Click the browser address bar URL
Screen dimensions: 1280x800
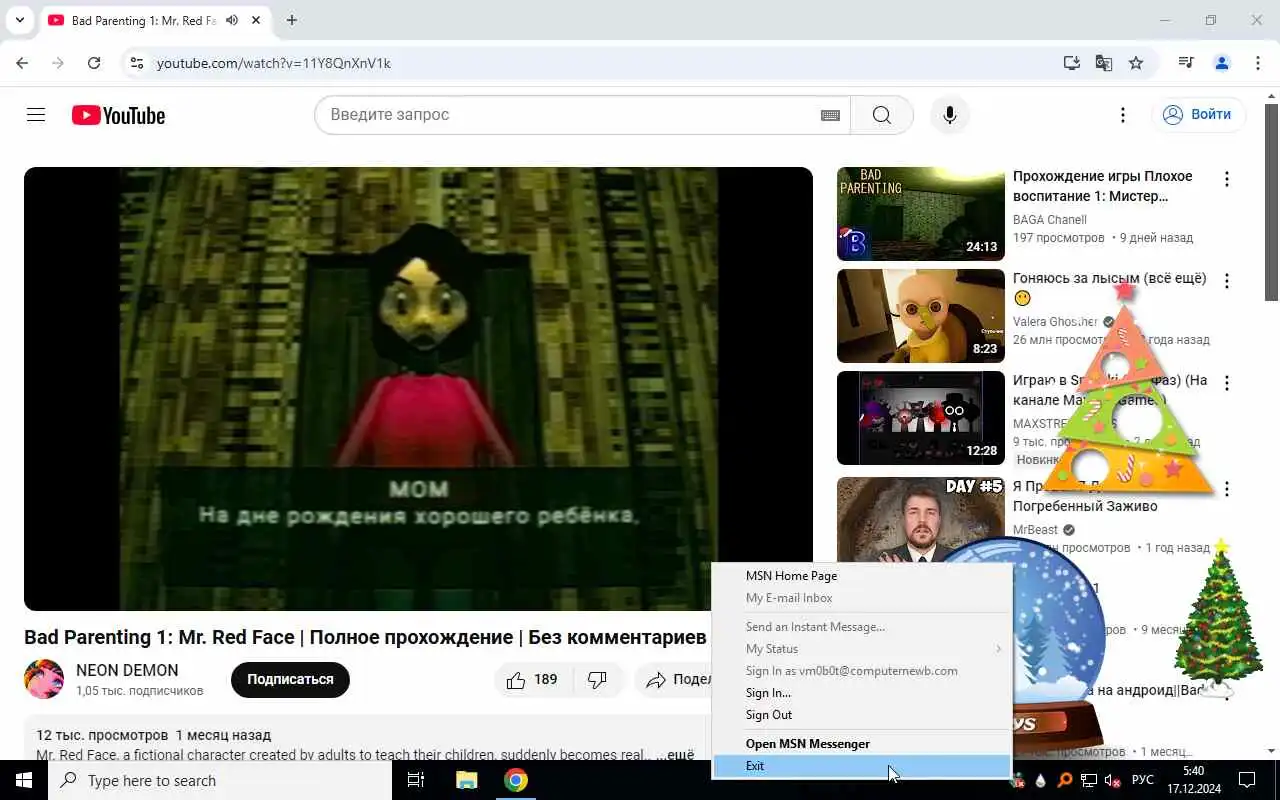pyautogui.click(x=274, y=63)
